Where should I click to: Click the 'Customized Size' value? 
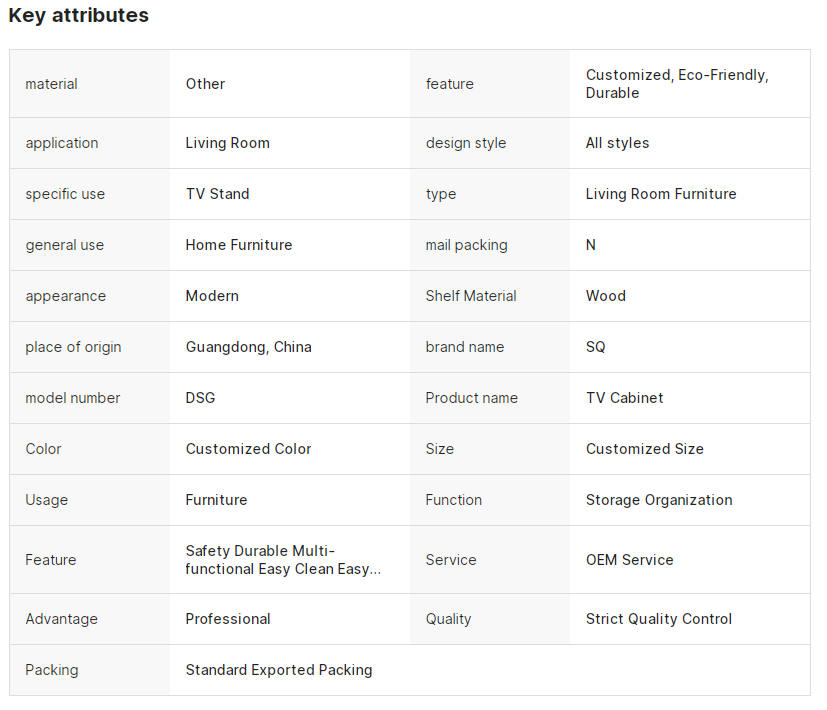coord(644,449)
